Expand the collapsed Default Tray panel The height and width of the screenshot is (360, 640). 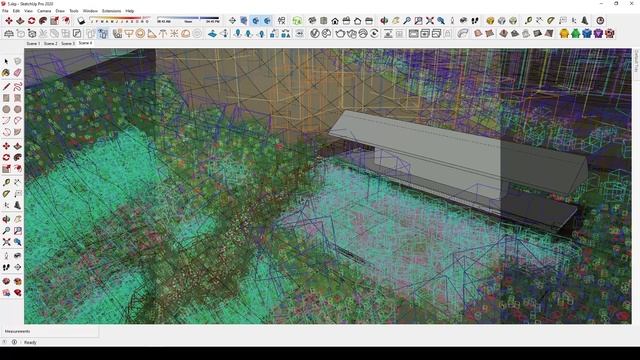click(x=636, y=61)
